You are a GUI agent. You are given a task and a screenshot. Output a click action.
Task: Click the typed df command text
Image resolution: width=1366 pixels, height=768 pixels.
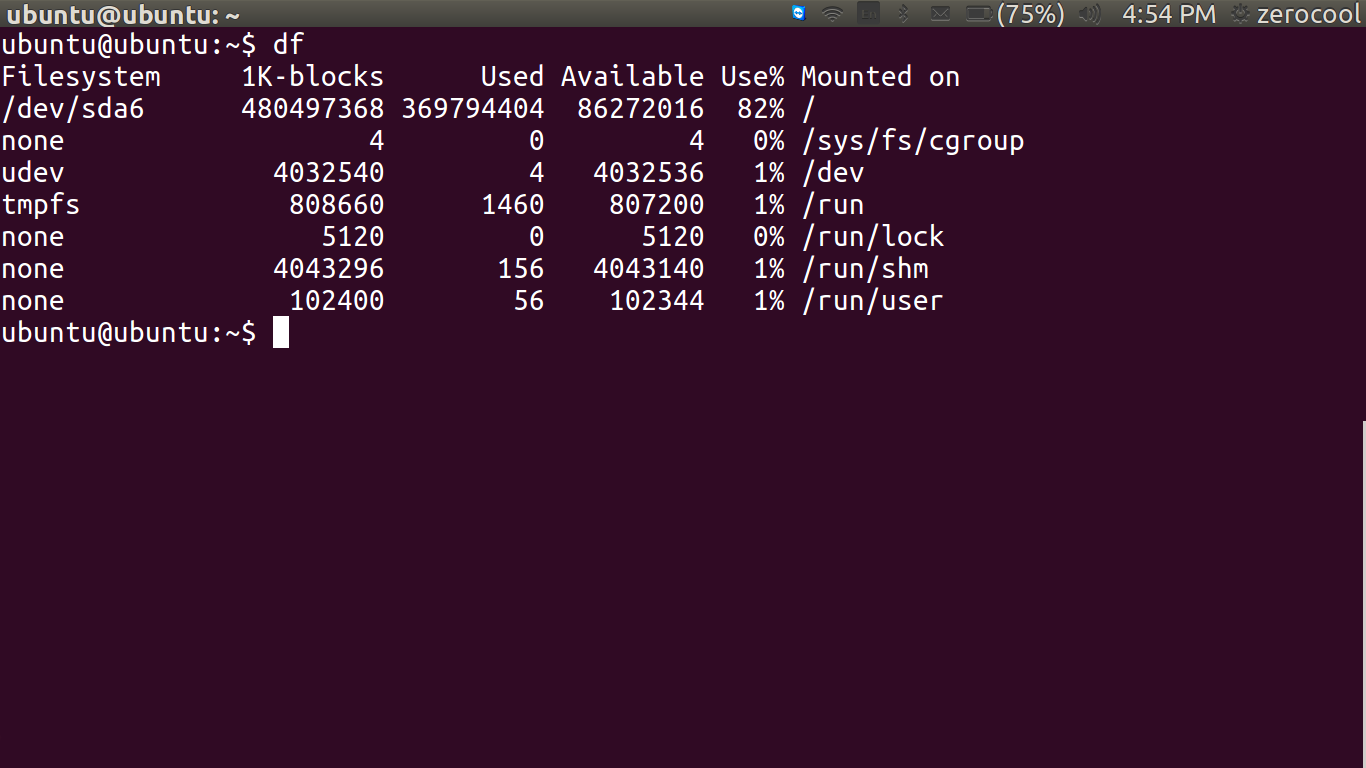tap(288, 44)
